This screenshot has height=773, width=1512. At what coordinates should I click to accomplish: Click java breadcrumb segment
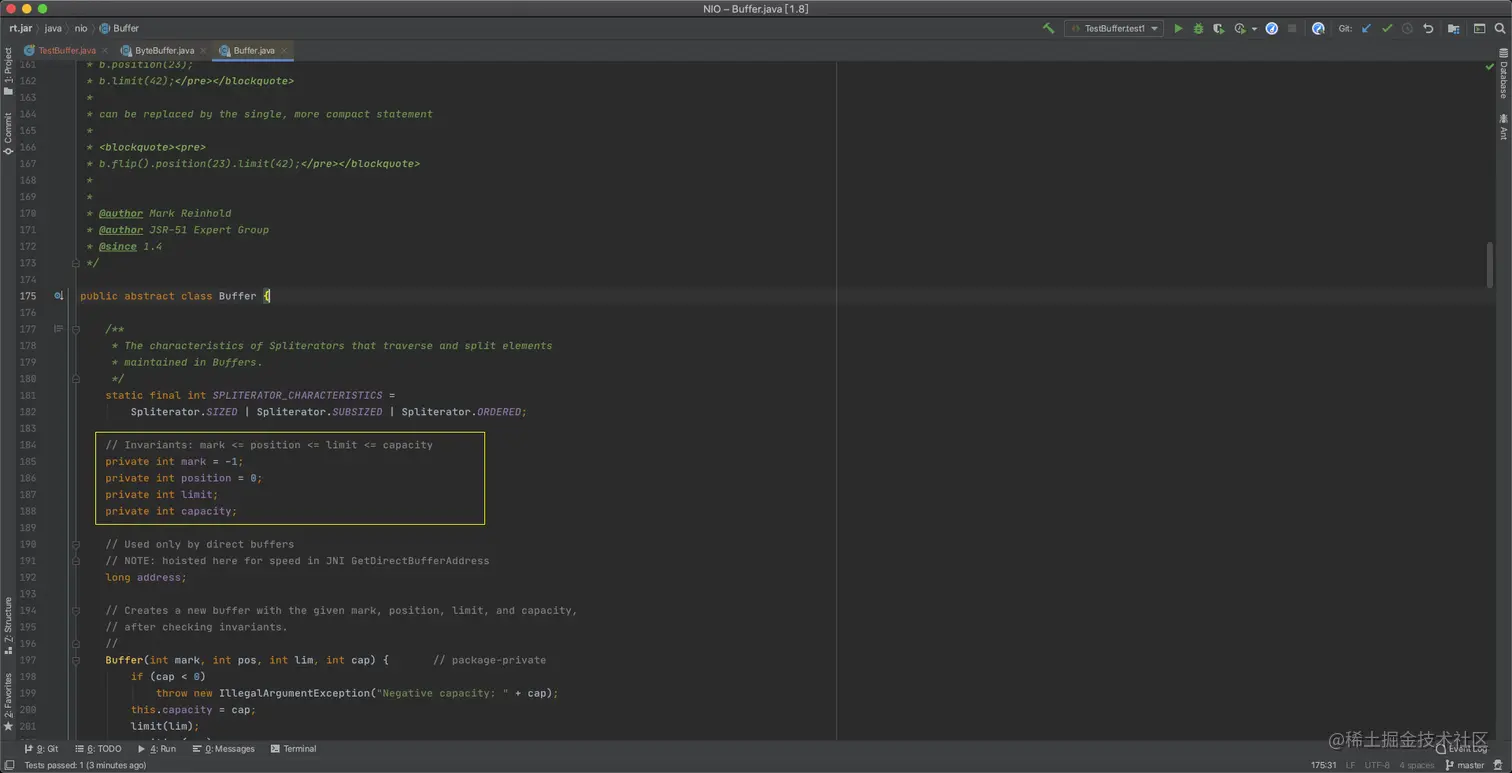(x=53, y=28)
